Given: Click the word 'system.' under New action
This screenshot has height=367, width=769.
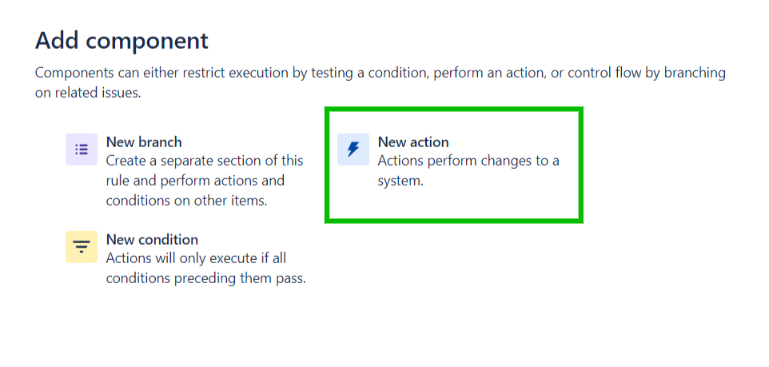Looking at the screenshot, I should 400,181.
